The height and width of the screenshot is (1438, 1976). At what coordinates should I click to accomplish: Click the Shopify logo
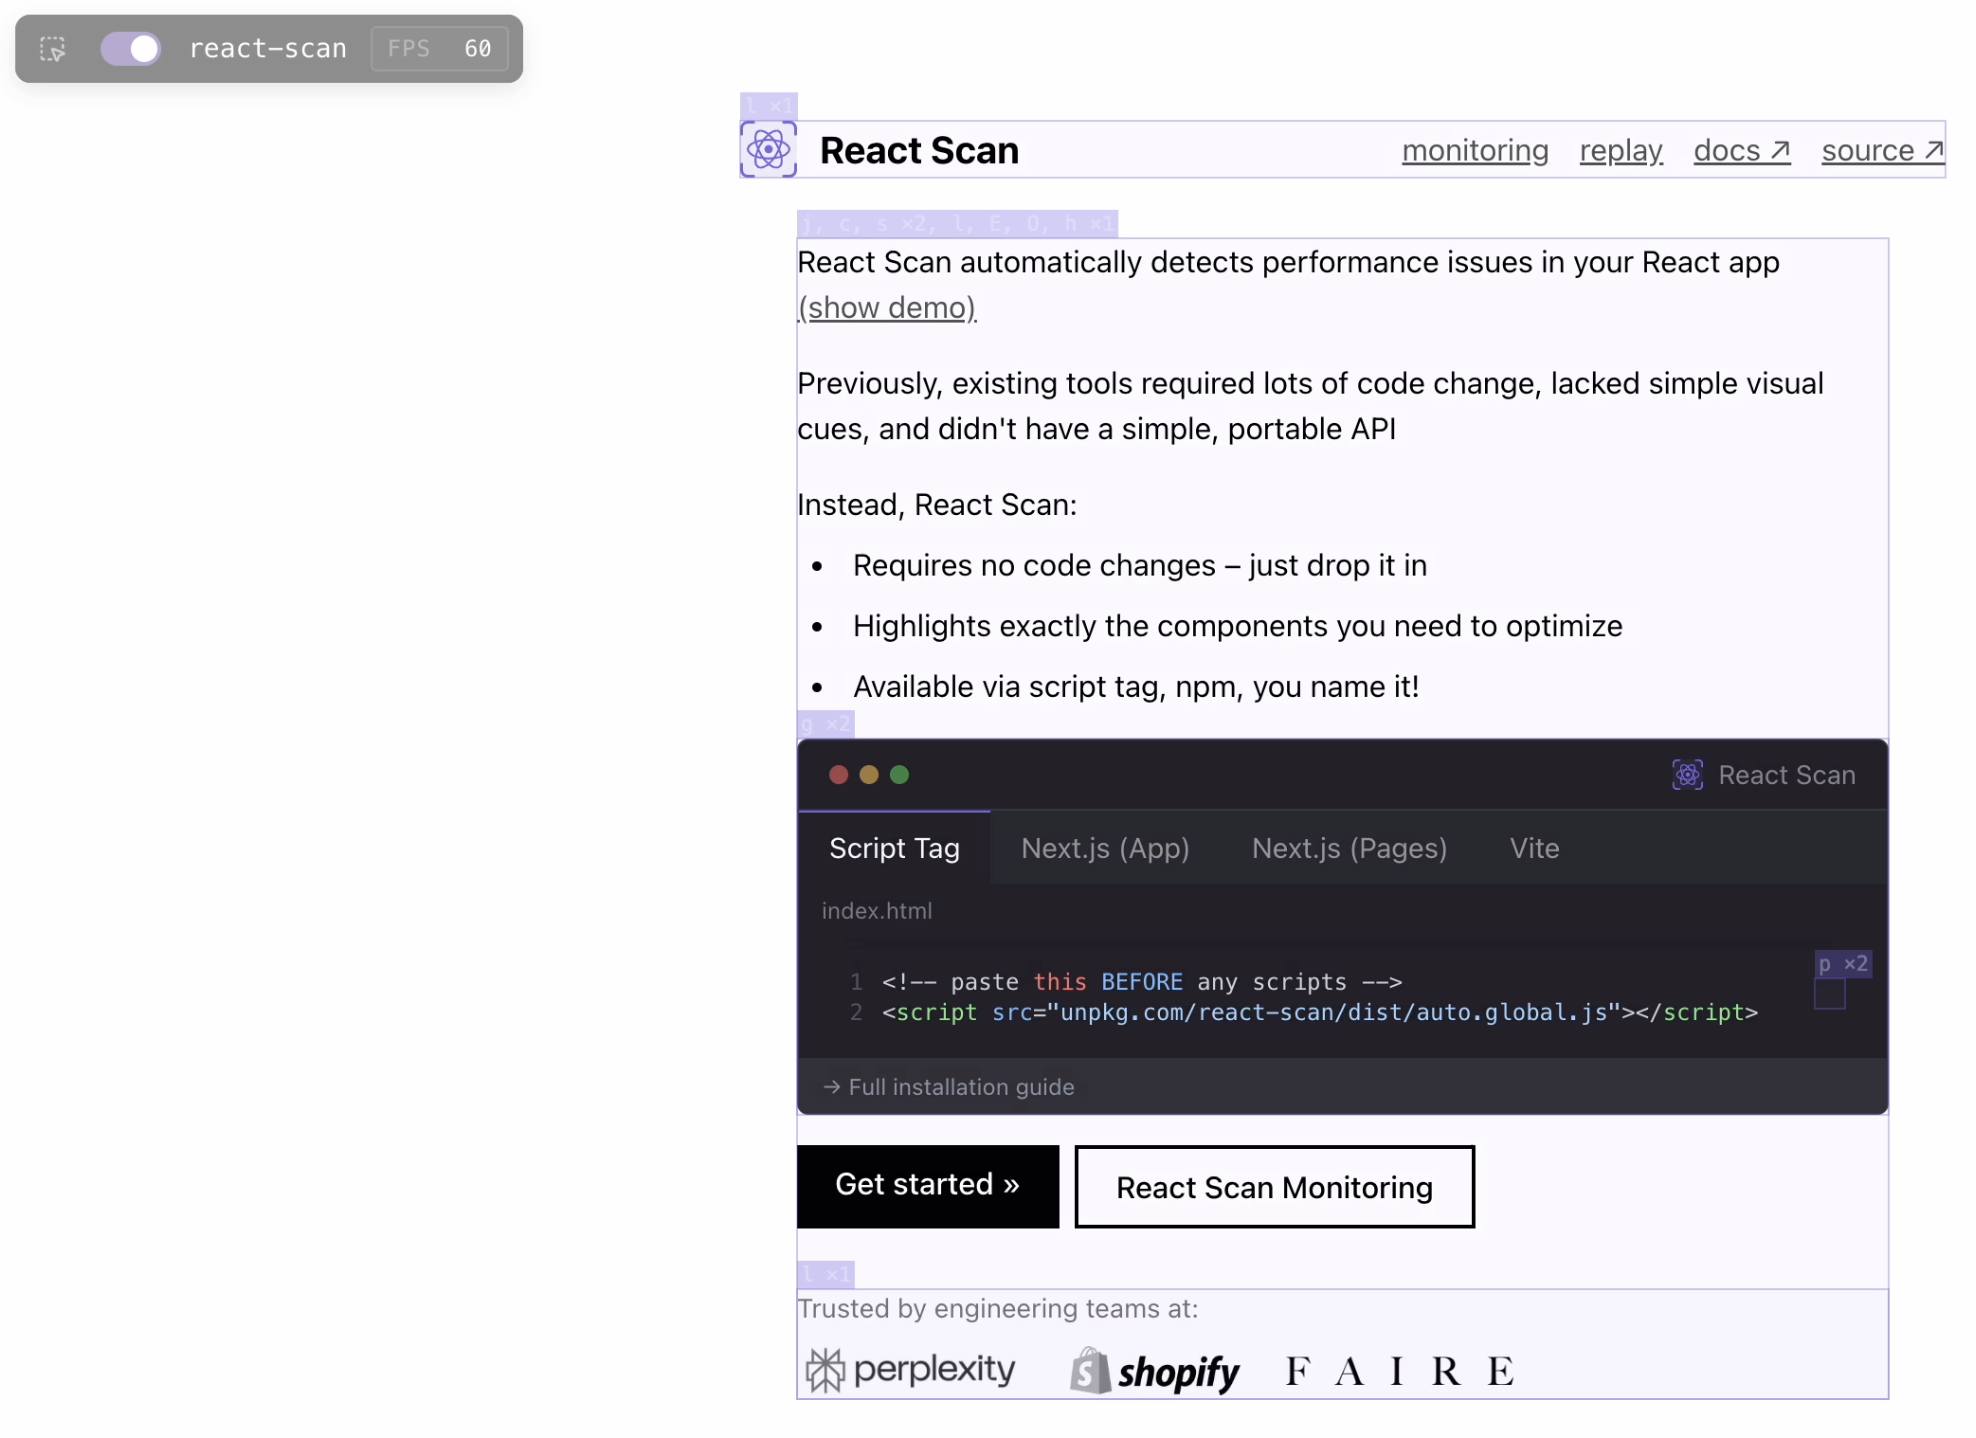tap(1154, 1370)
